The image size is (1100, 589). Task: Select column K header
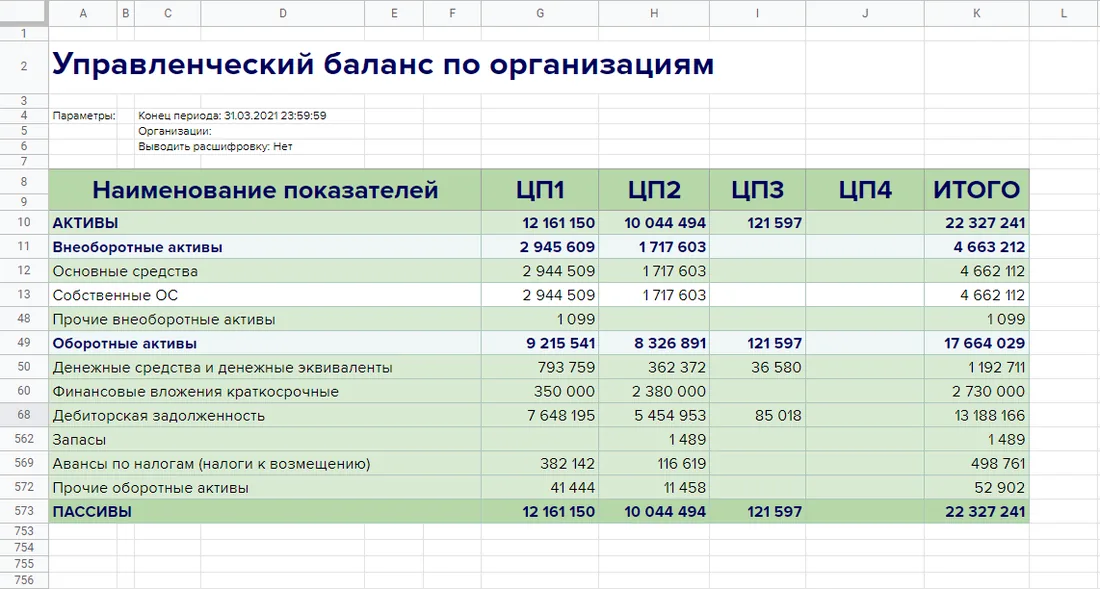point(977,13)
